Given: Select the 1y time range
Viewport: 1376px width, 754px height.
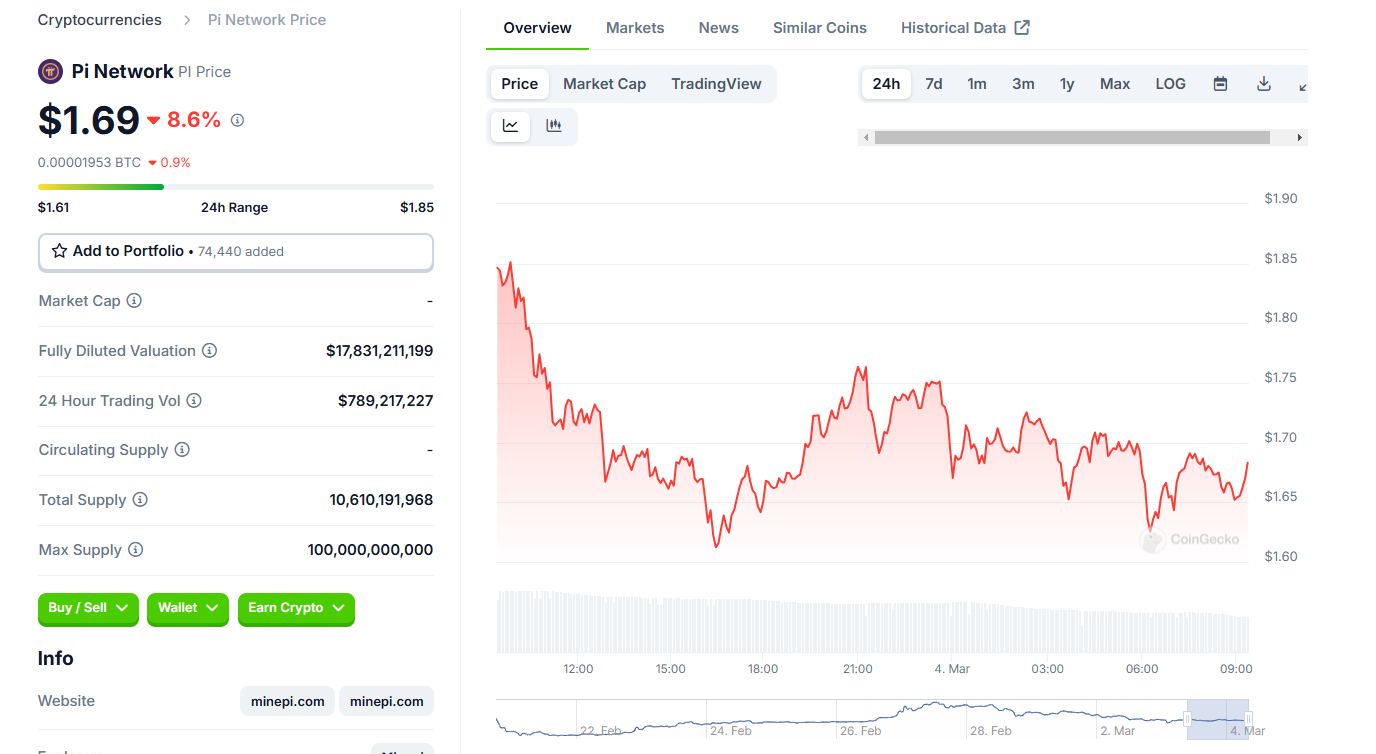Looking at the screenshot, I should pos(1067,84).
